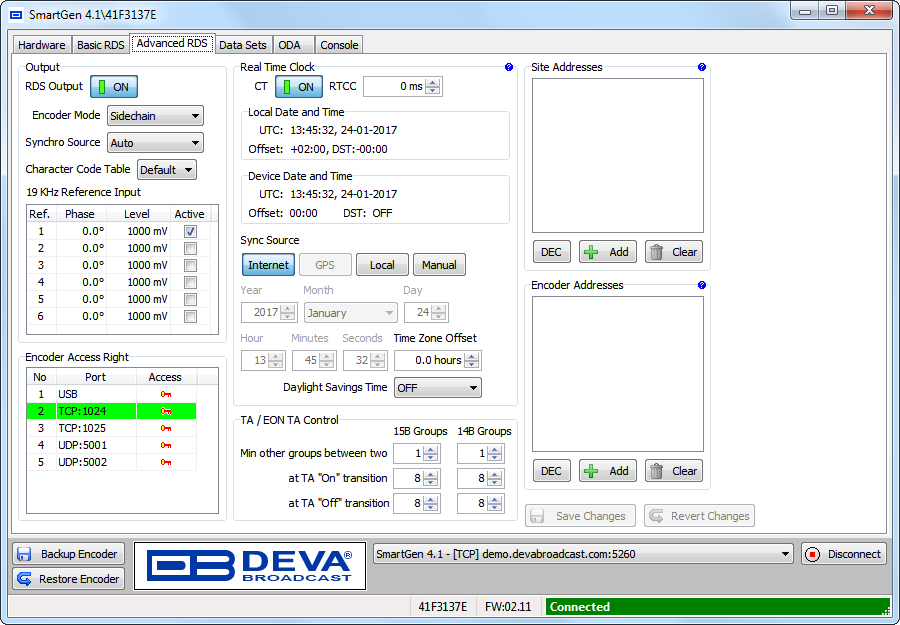Click inside Encoder Addresses list box
Screen dimensions: 900x625
(618, 374)
